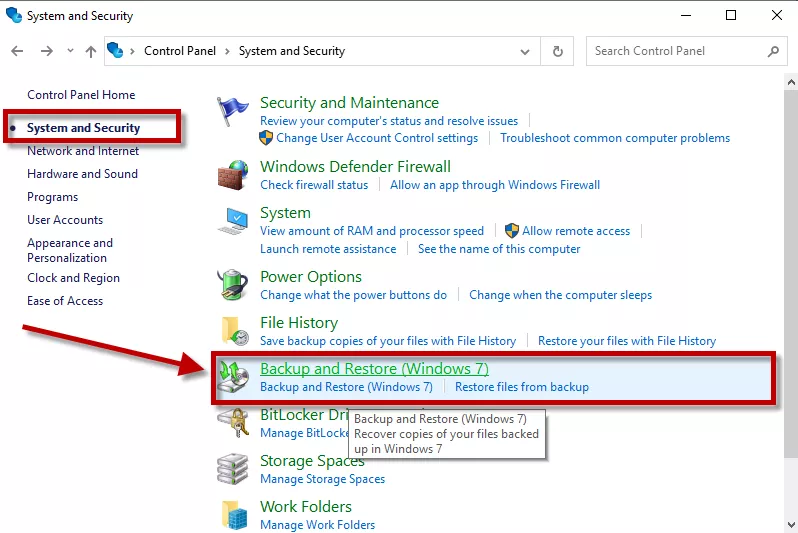798x533 pixels.
Task: Click Restore files from backup
Action: tap(522, 387)
